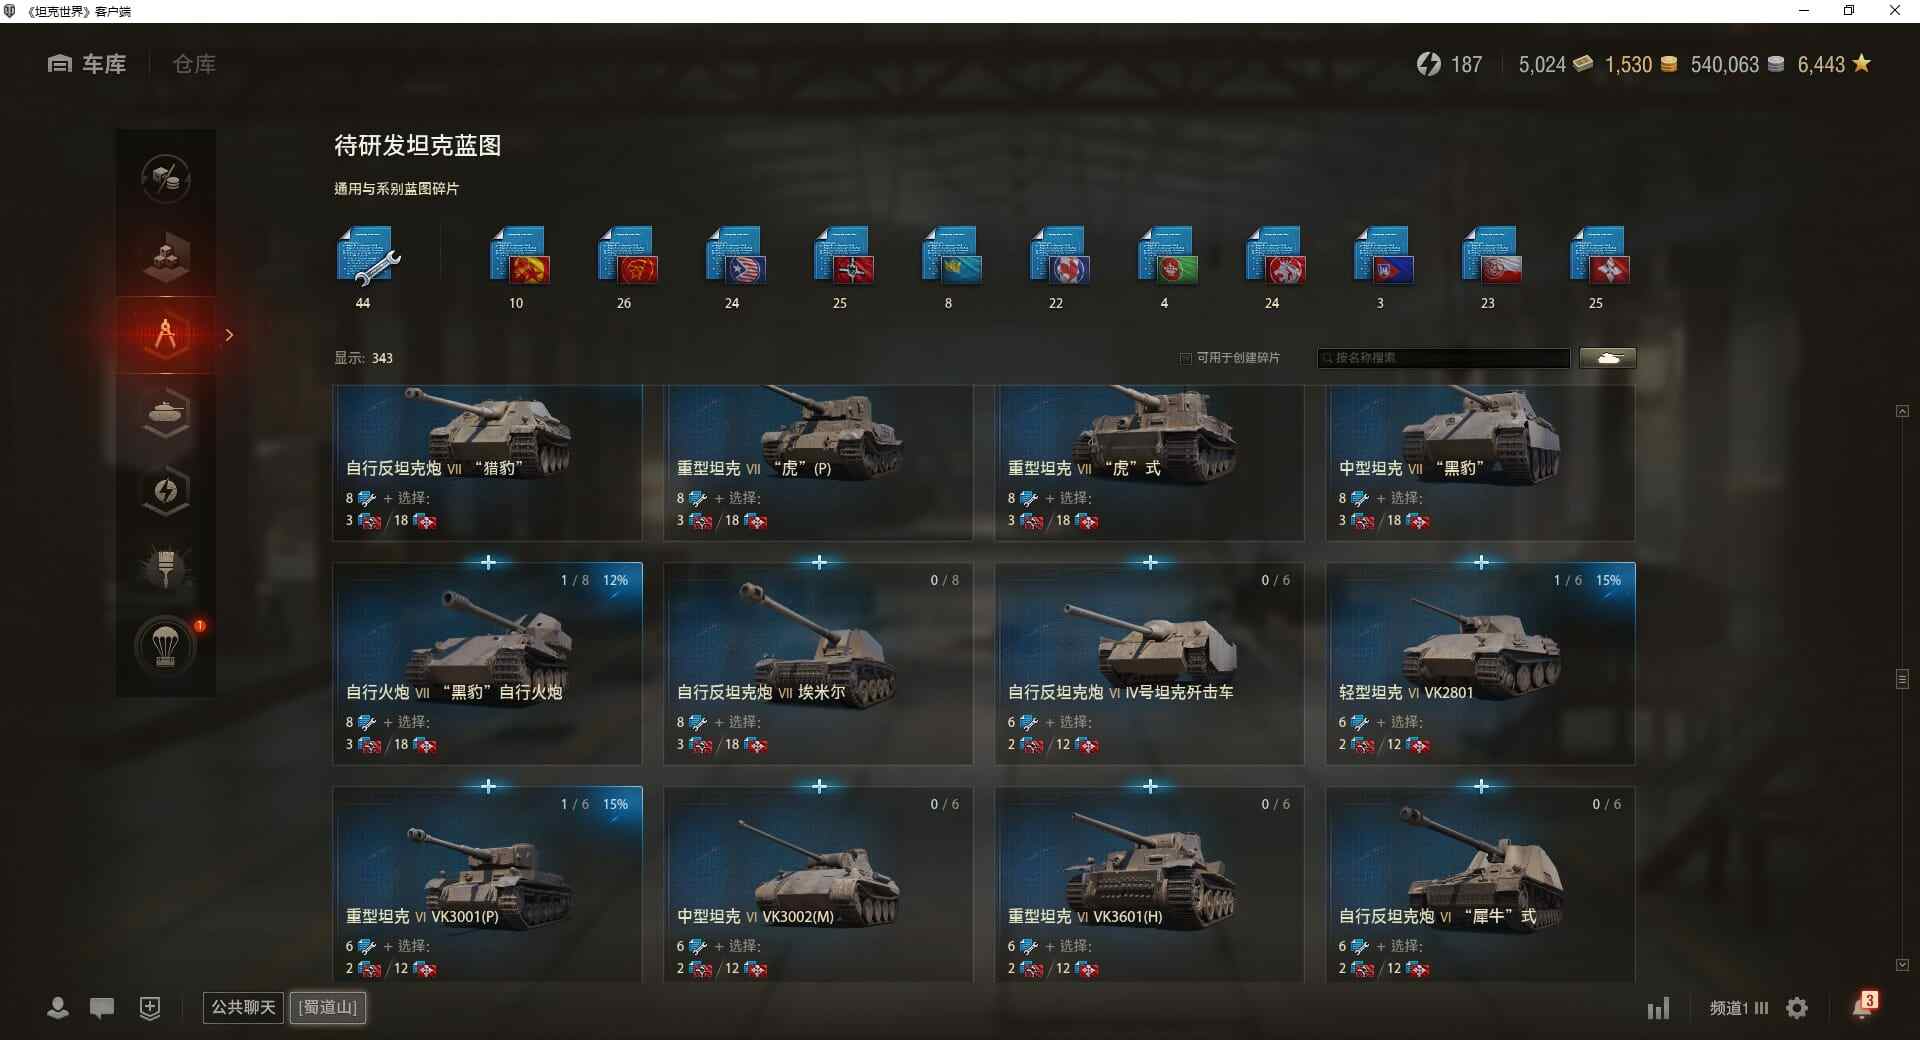The width and height of the screenshot is (1920, 1040).
Task: Open the settings gear in bottom bar
Action: point(1797,1008)
